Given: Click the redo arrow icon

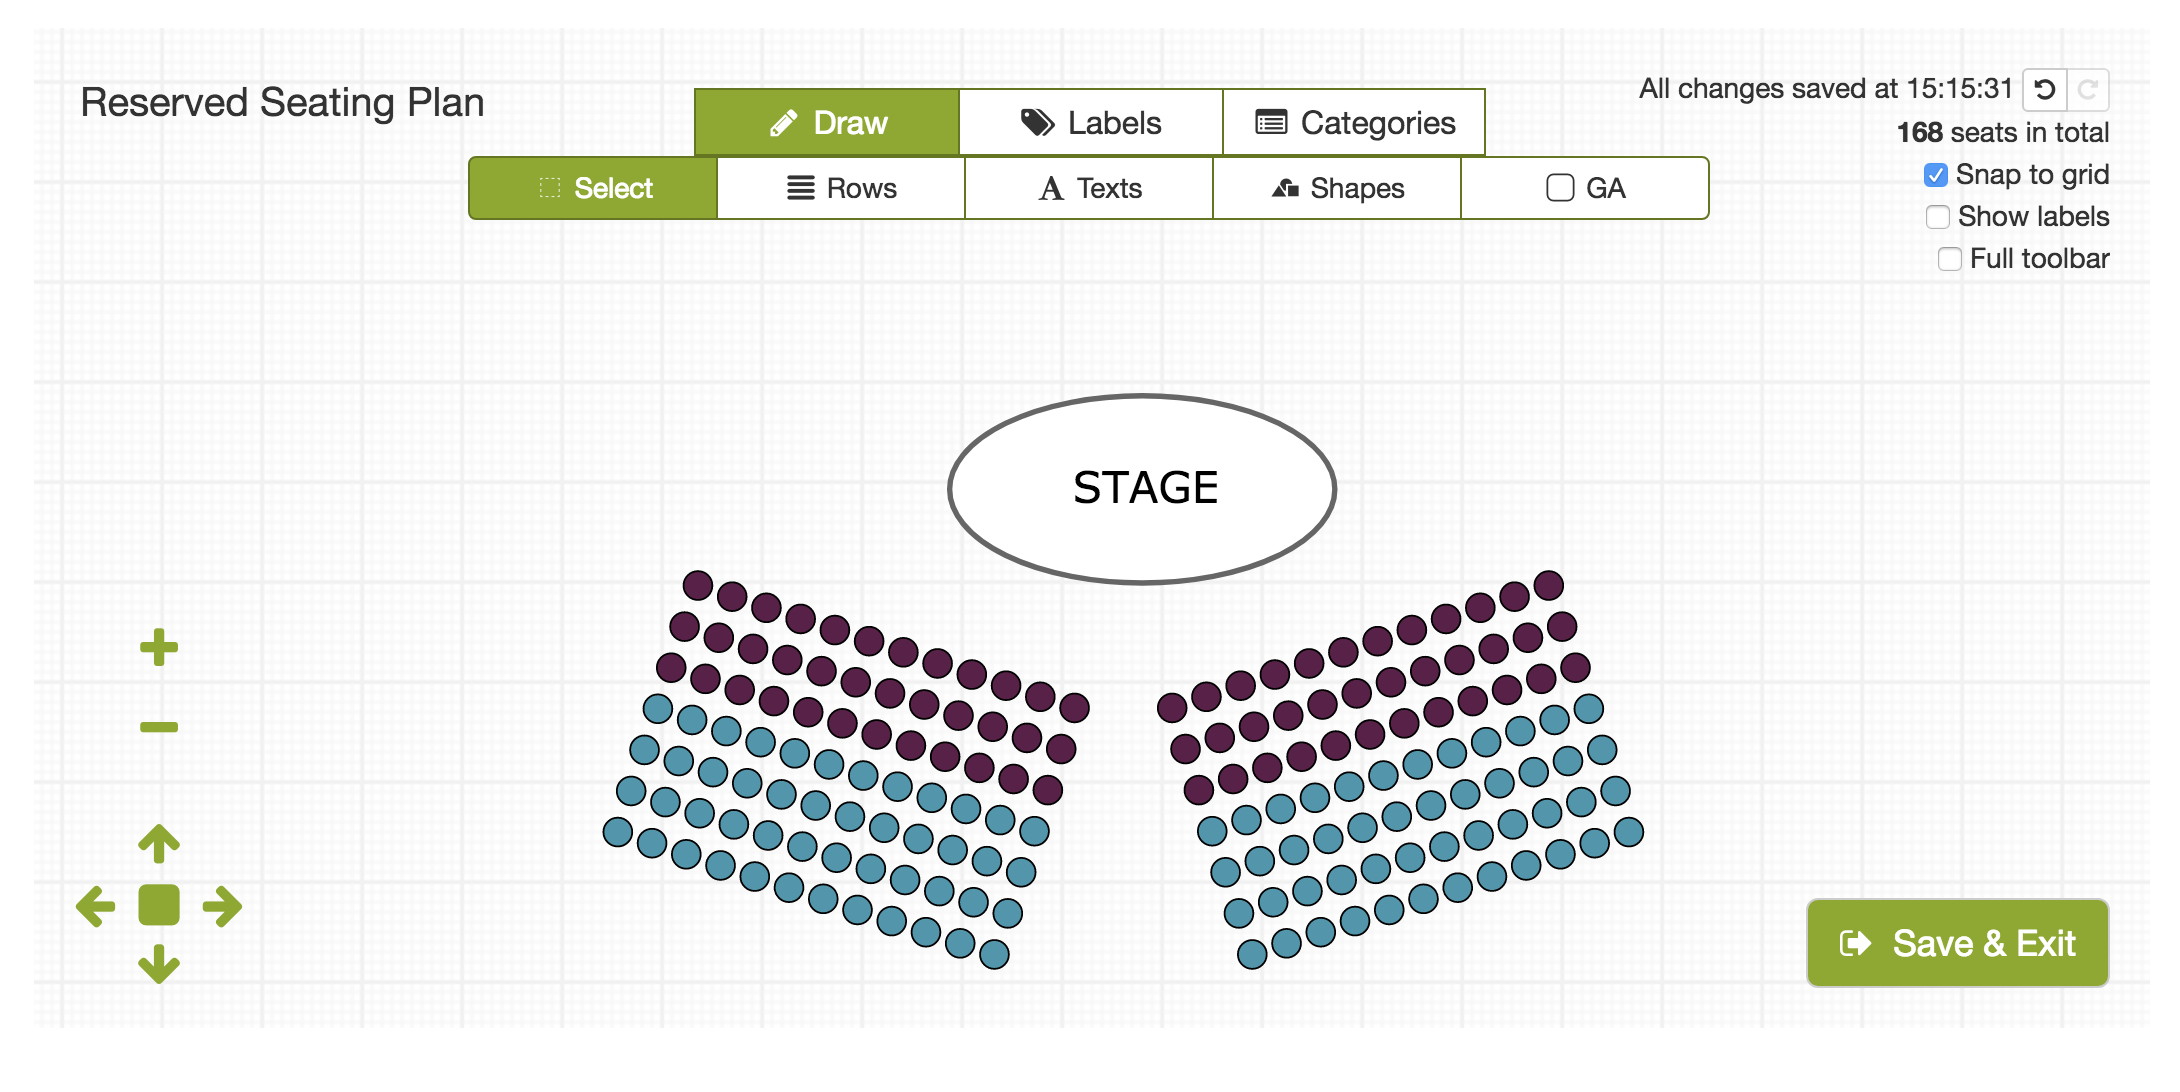Looking at the screenshot, I should tap(2088, 90).
